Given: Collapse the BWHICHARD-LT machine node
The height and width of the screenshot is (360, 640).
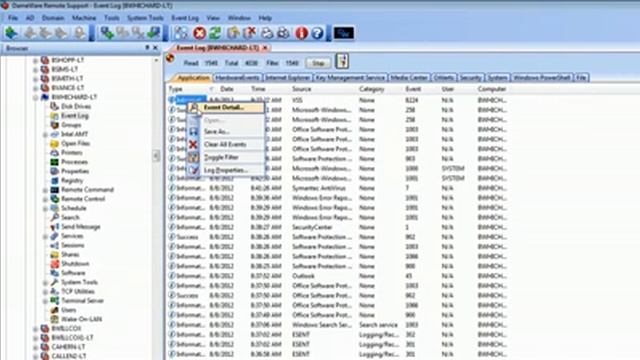Looking at the screenshot, I should [36, 97].
